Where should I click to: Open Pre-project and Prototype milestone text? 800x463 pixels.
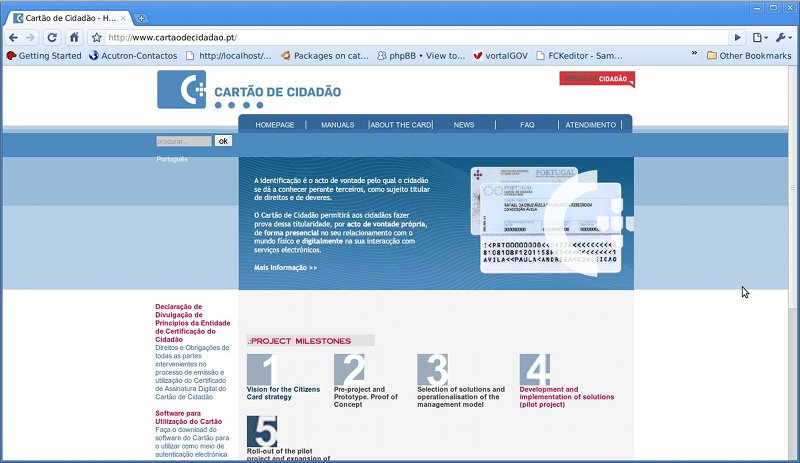pos(365,397)
